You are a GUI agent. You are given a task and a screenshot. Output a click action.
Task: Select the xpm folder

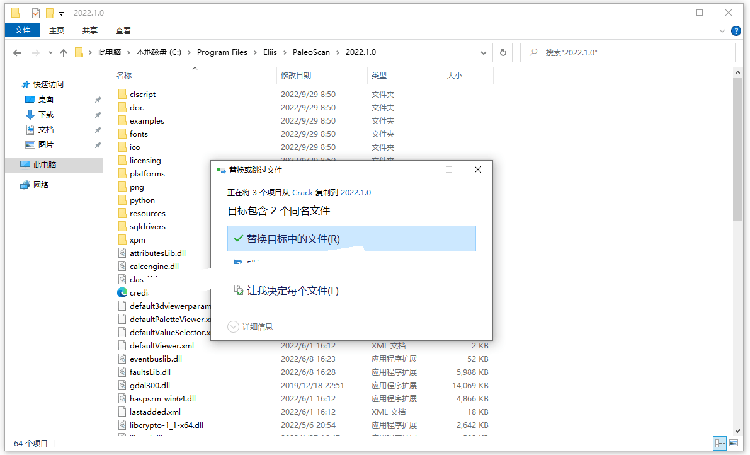132,240
